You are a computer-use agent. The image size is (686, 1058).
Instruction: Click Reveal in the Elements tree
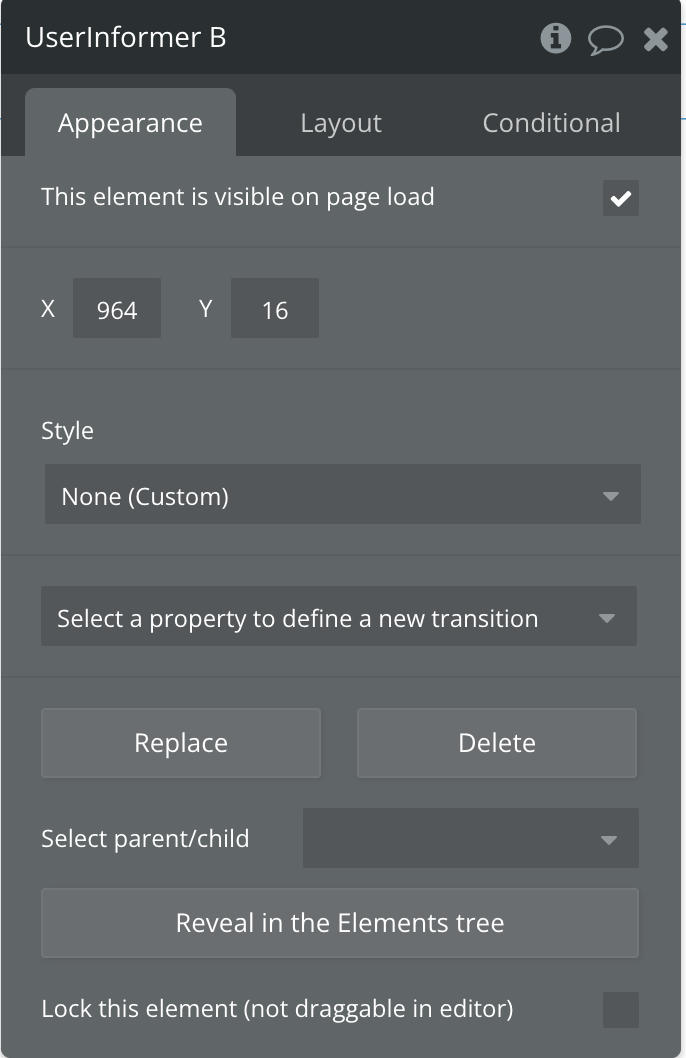tap(339, 922)
